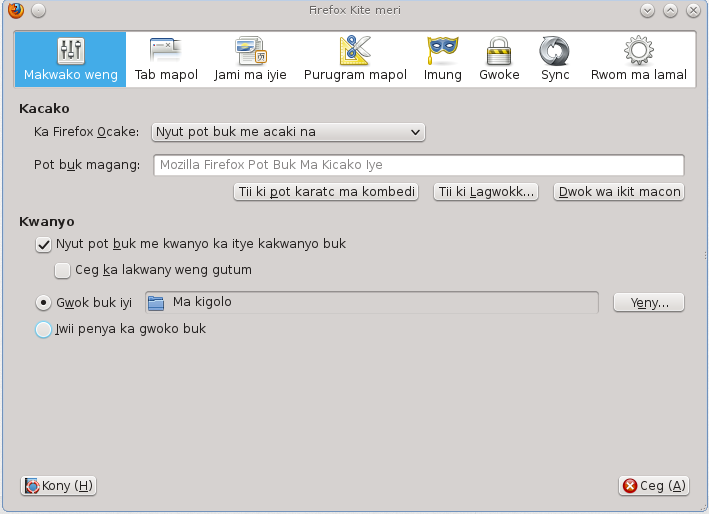Click the red X icon on the Ceg button

pos(629,486)
